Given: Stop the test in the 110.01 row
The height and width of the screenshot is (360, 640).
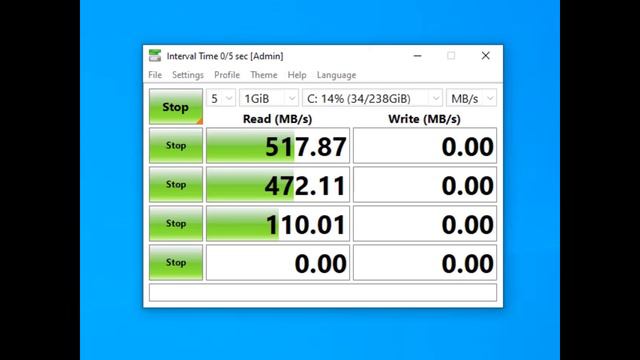Looking at the screenshot, I should [x=176, y=224].
